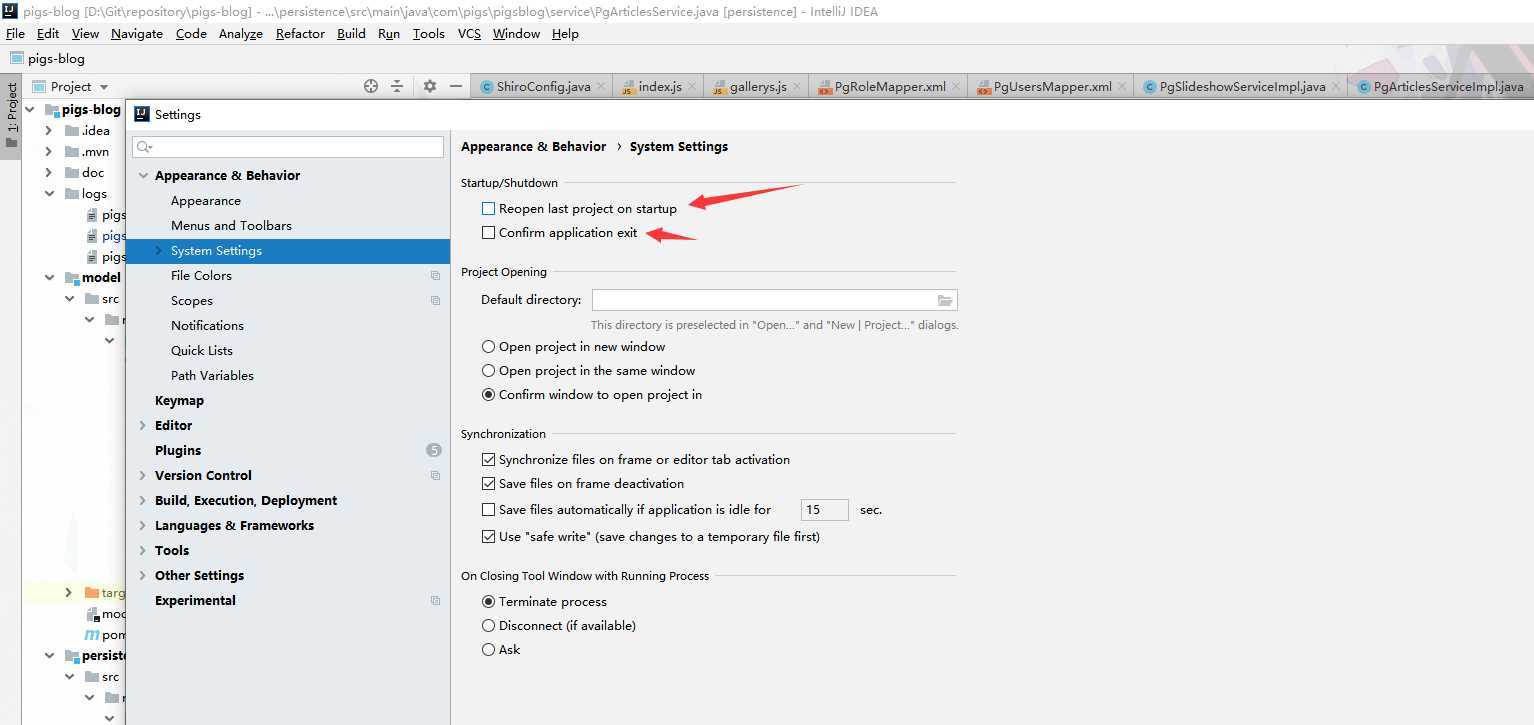The height and width of the screenshot is (725, 1534).
Task: Click the idle seconds field showing 15
Action: pyautogui.click(x=825, y=510)
